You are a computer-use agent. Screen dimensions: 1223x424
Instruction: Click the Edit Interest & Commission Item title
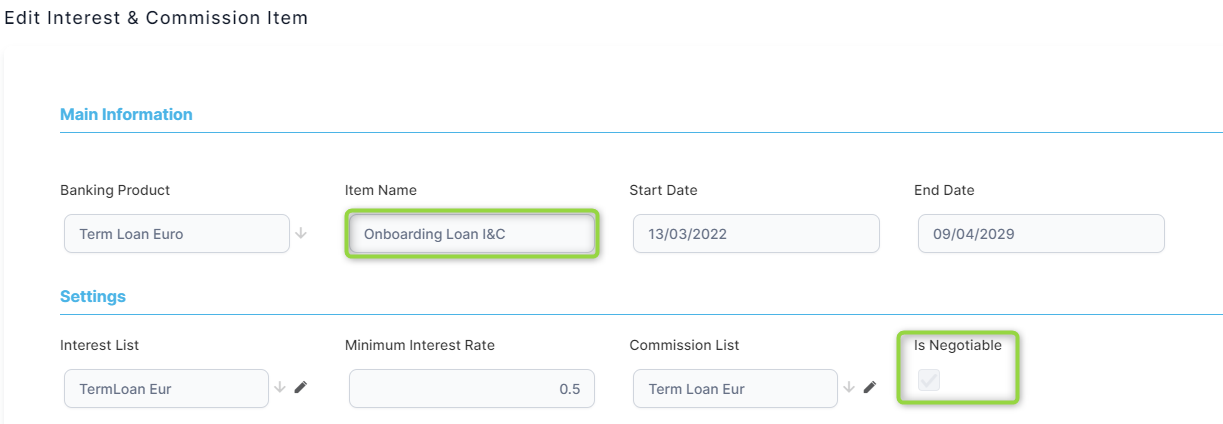click(156, 18)
